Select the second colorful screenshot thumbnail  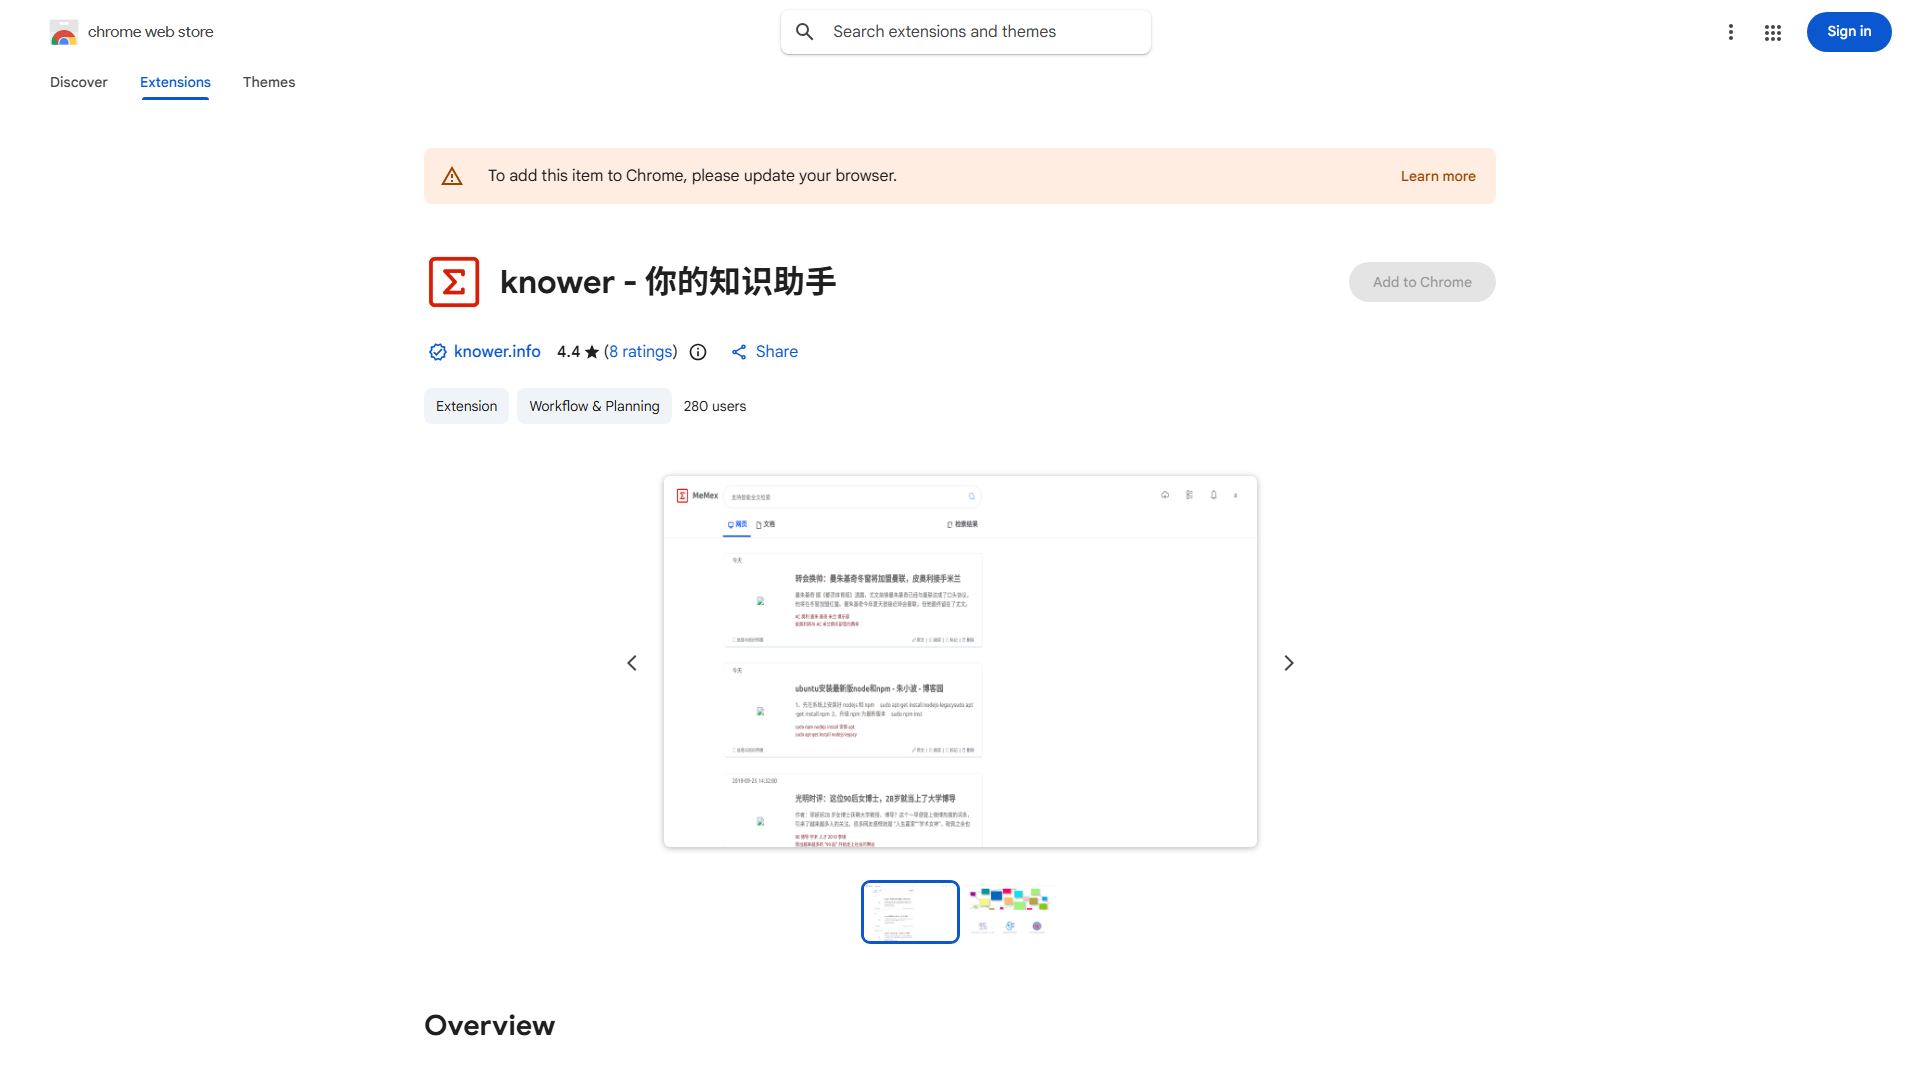pyautogui.click(x=1008, y=911)
